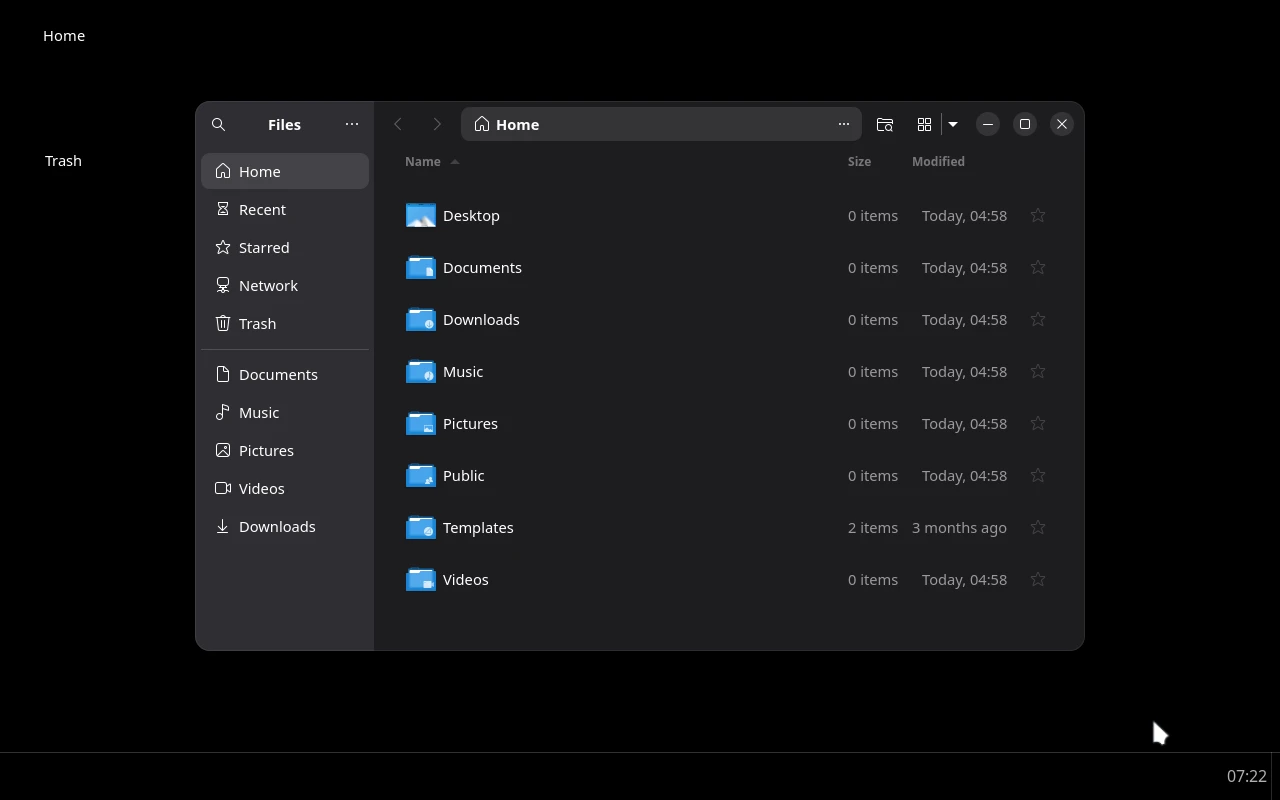Select the Templates folder icon in list

[x=421, y=527]
